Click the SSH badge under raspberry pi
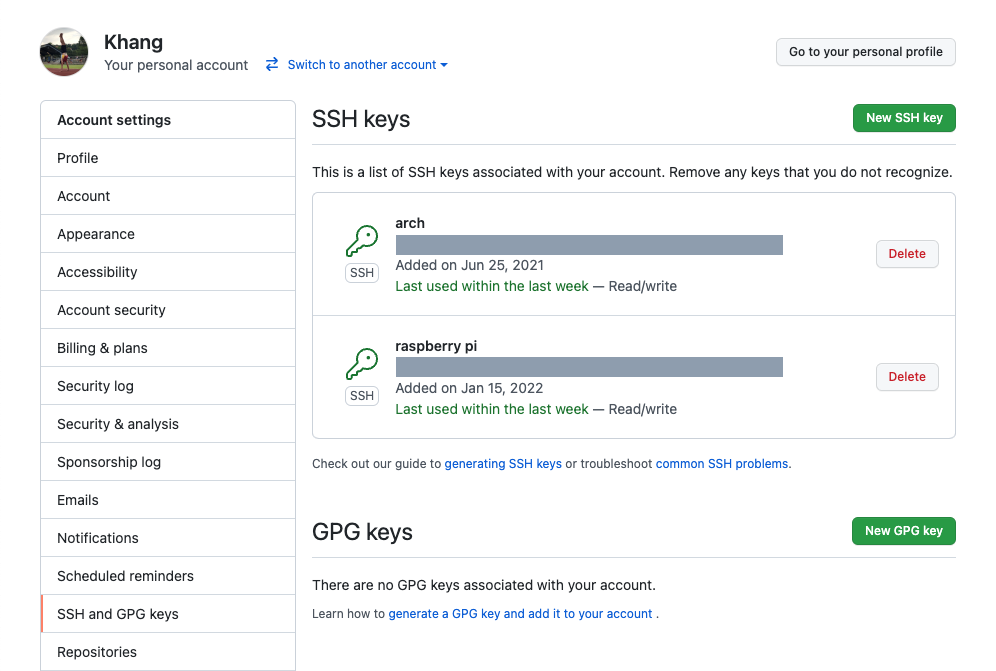 point(361,395)
